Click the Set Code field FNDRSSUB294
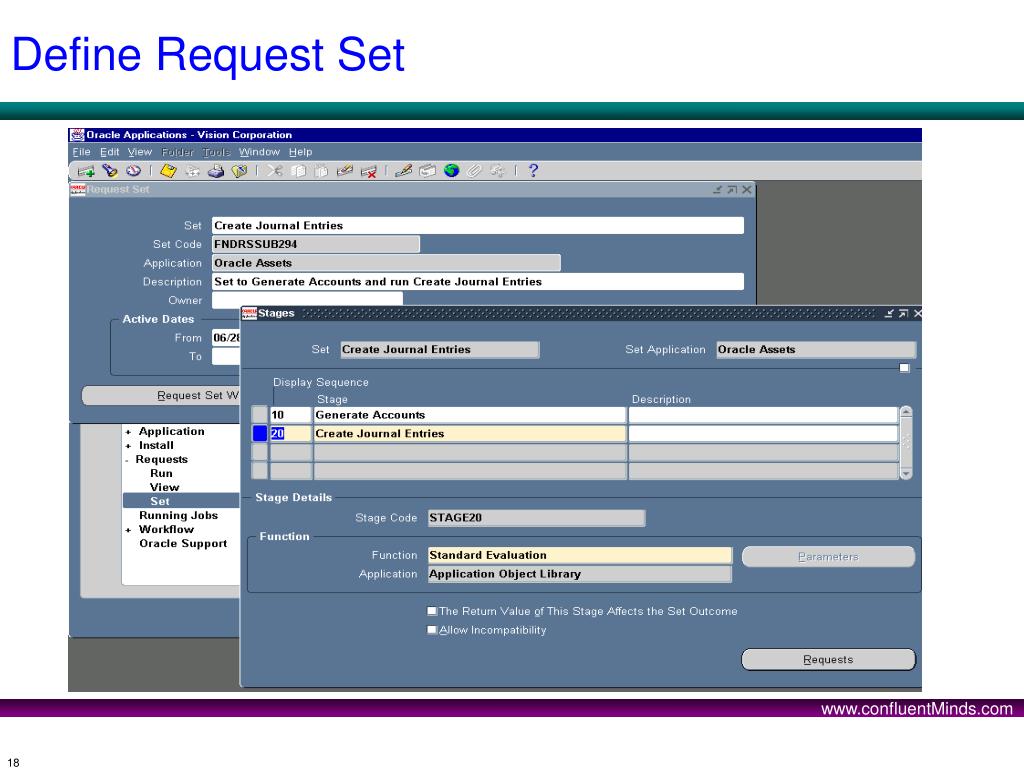 [x=315, y=244]
